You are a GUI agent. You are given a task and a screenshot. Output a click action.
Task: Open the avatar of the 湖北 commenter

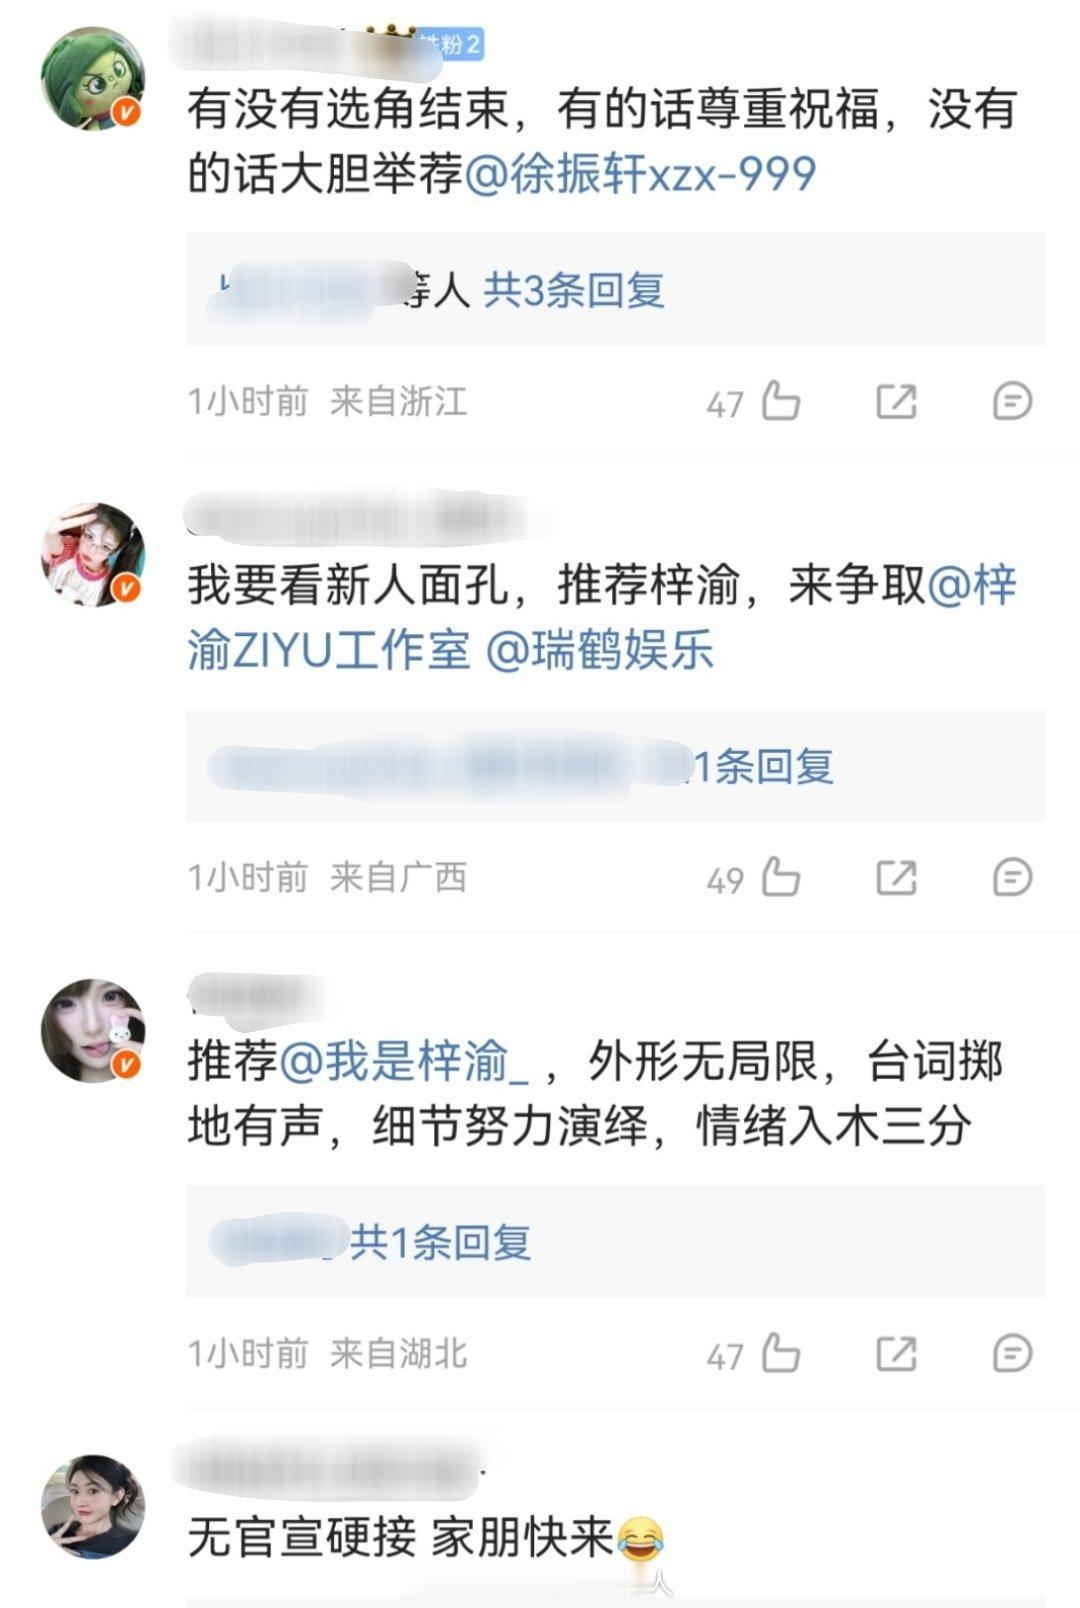click(92, 1031)
